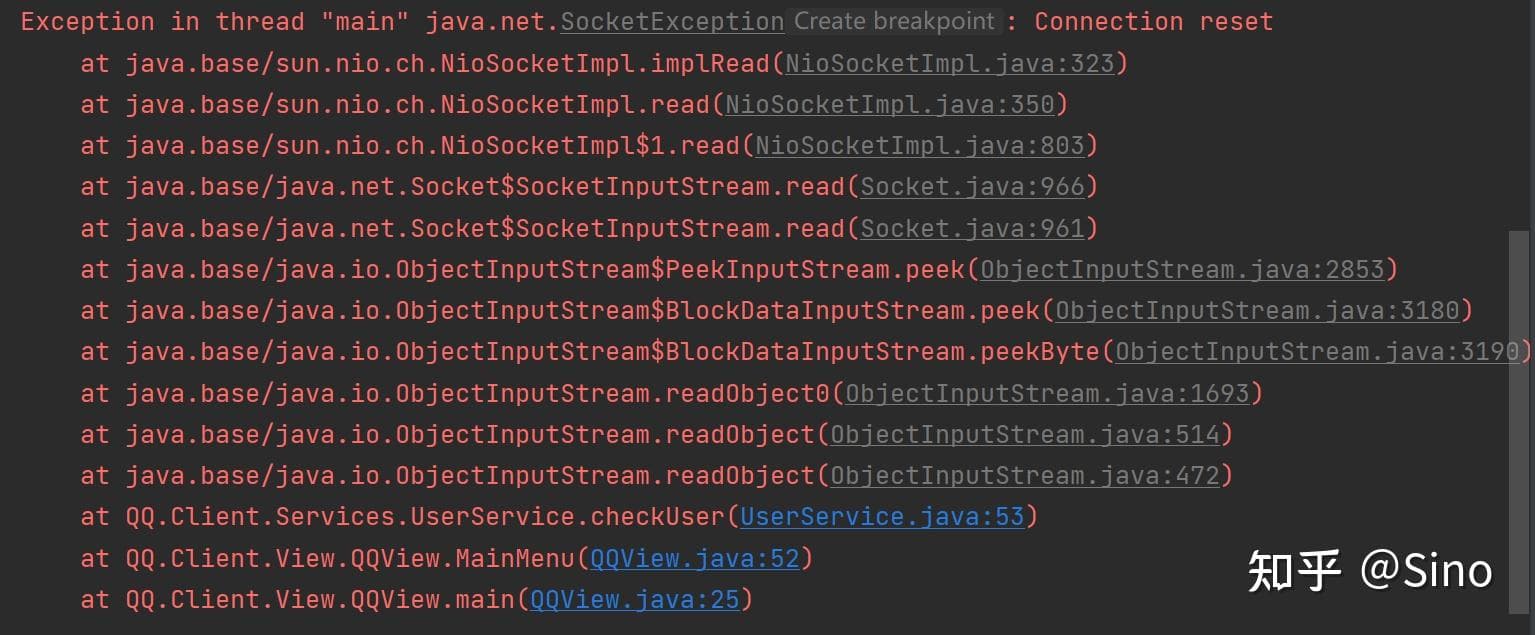Open ObjectInputStream.java:2853 link
Screen dimensions: 1535x635
pyautogui.click(x=1182, y=270)
